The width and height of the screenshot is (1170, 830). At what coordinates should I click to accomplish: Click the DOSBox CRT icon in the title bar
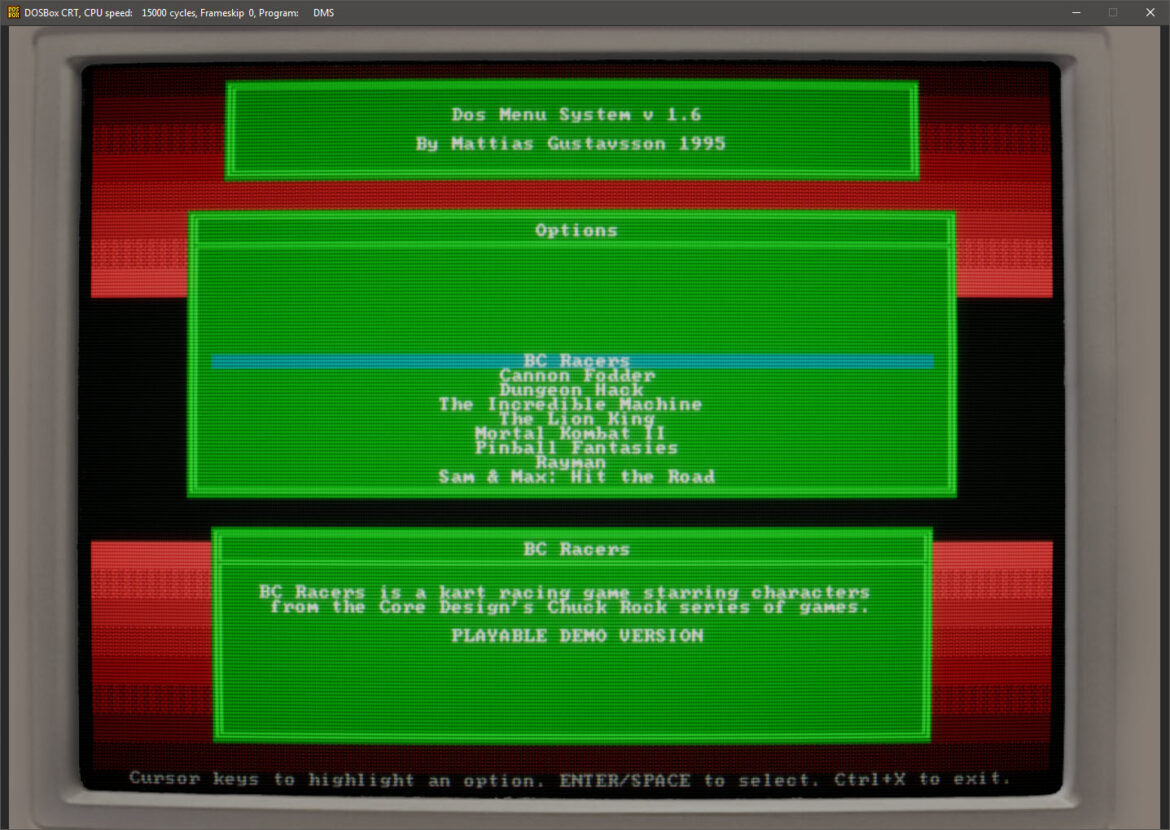point(14,12)
